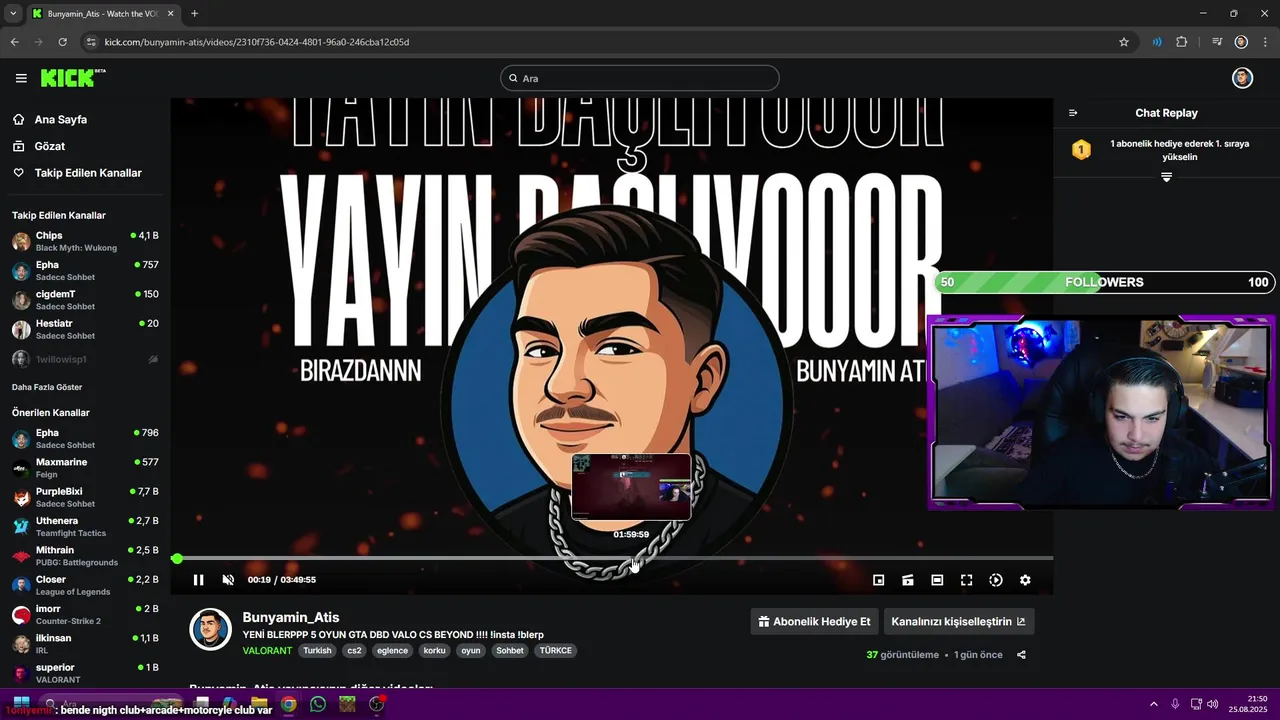
Task: Open Ana Sayfa in the sidebar
Action: [61, 119]
